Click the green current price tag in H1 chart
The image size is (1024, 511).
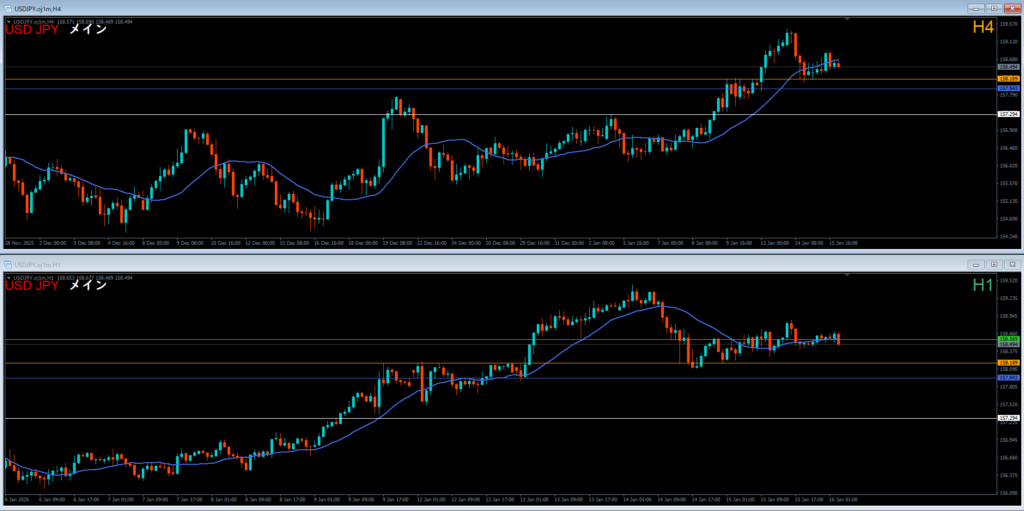(x=1008, y=339)
